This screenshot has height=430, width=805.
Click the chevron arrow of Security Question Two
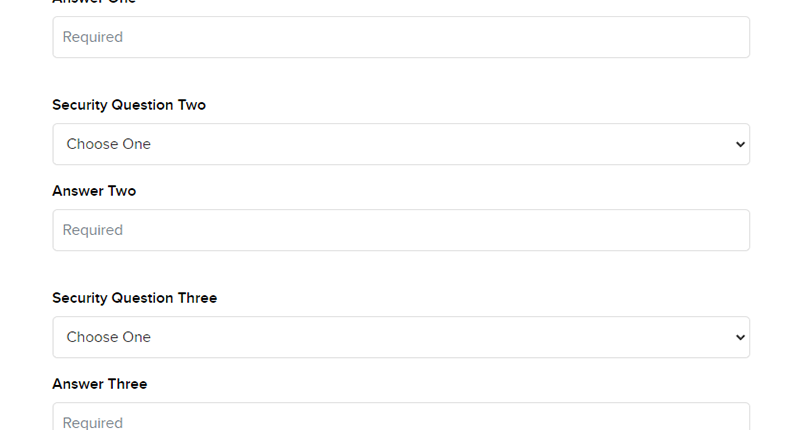[x=740, y=144]
